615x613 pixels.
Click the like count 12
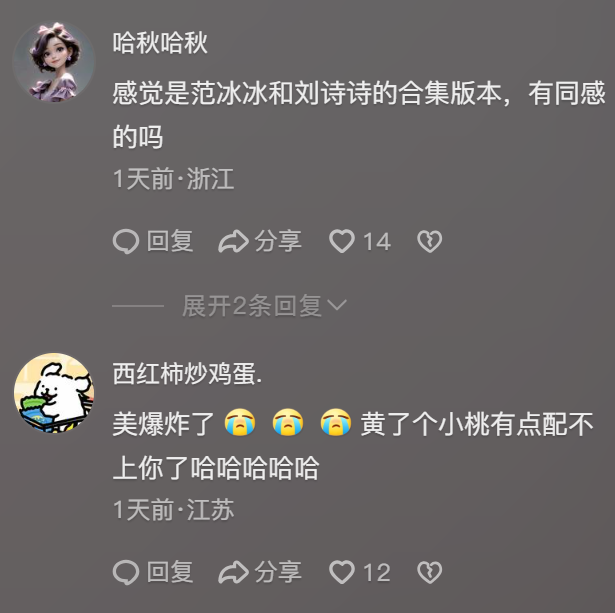tap(377, 573)
